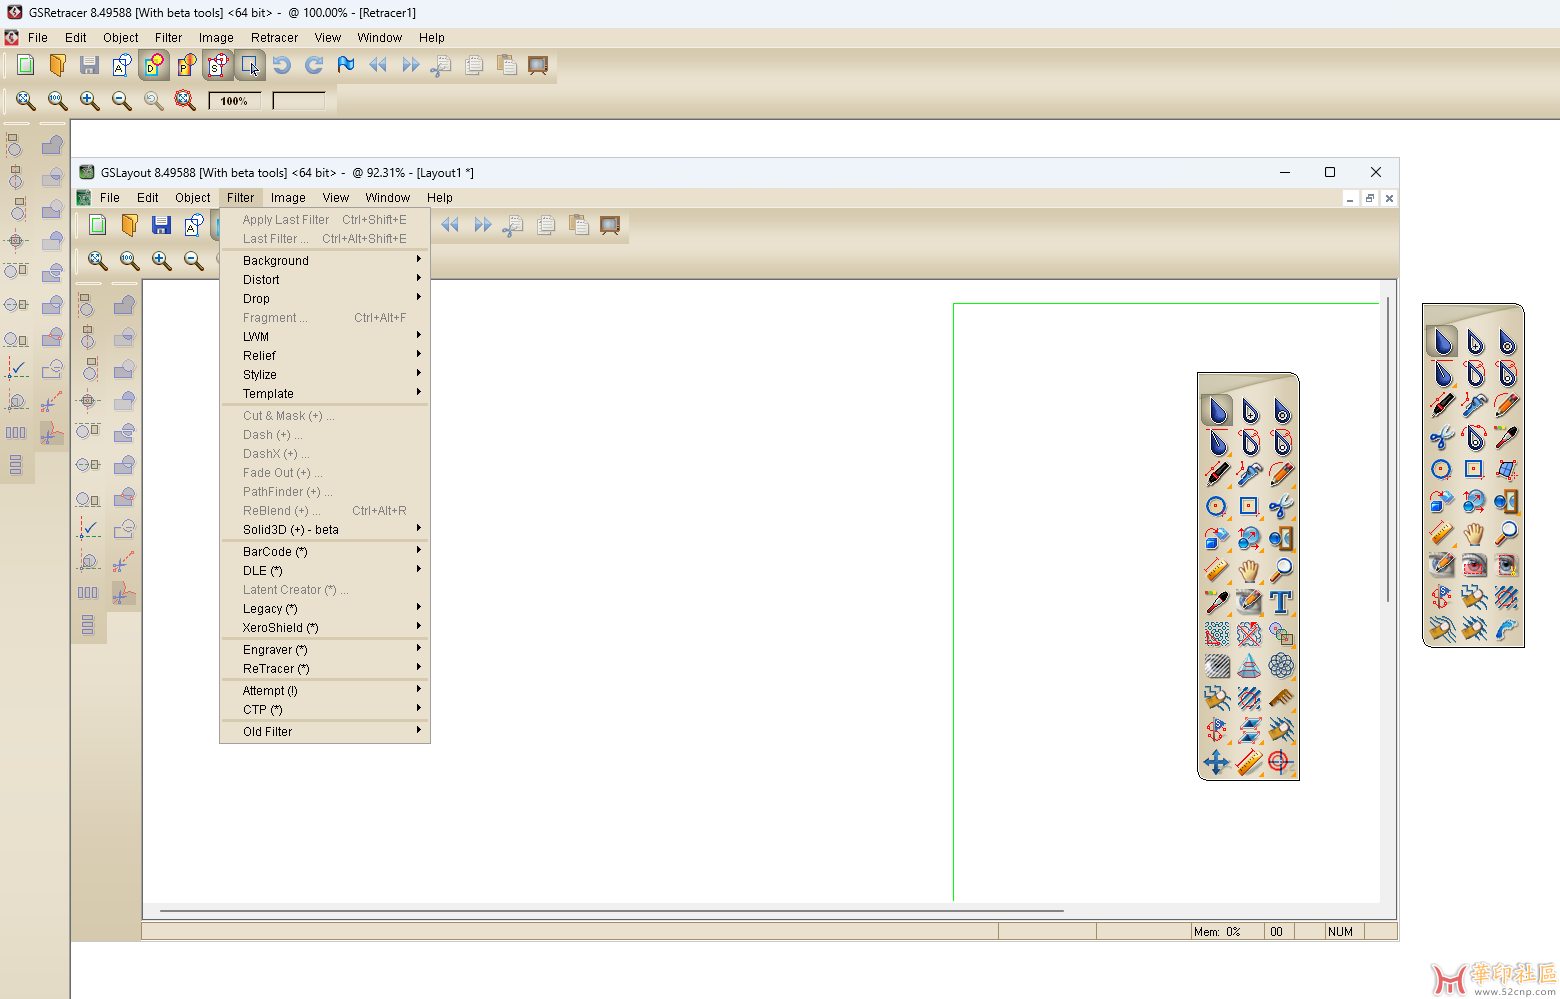Click Open folder icon in GSLayout toolbar
1560x999 pixels.
tap(129, 225)
